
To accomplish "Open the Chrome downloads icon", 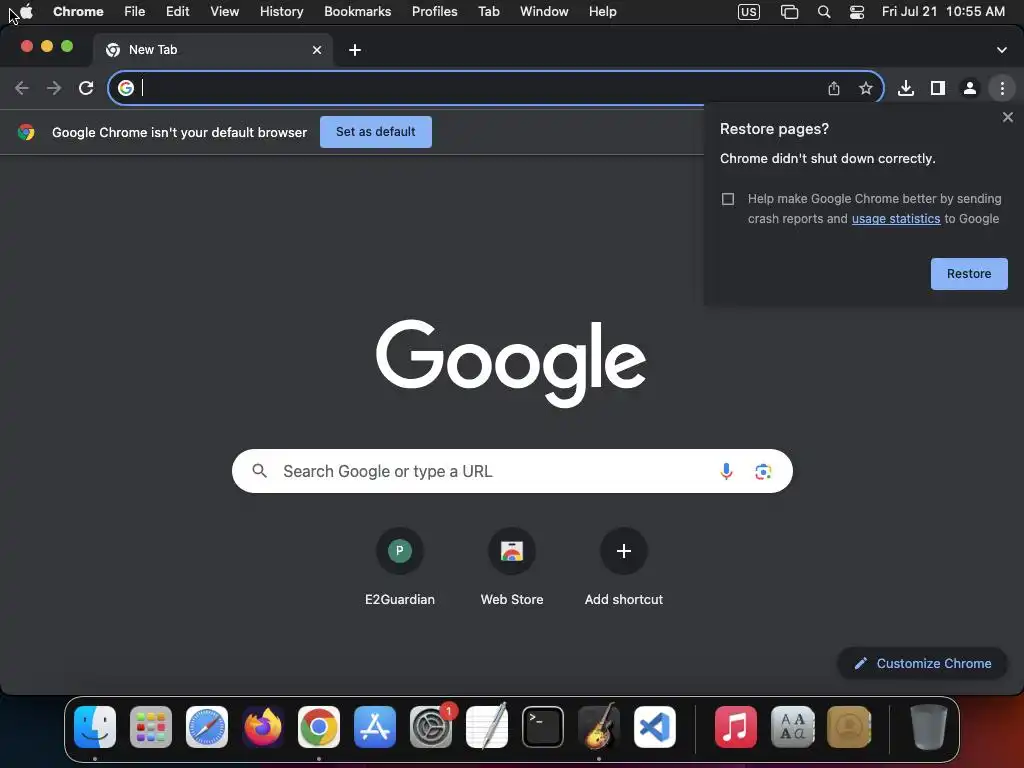I will click(906, 88).
